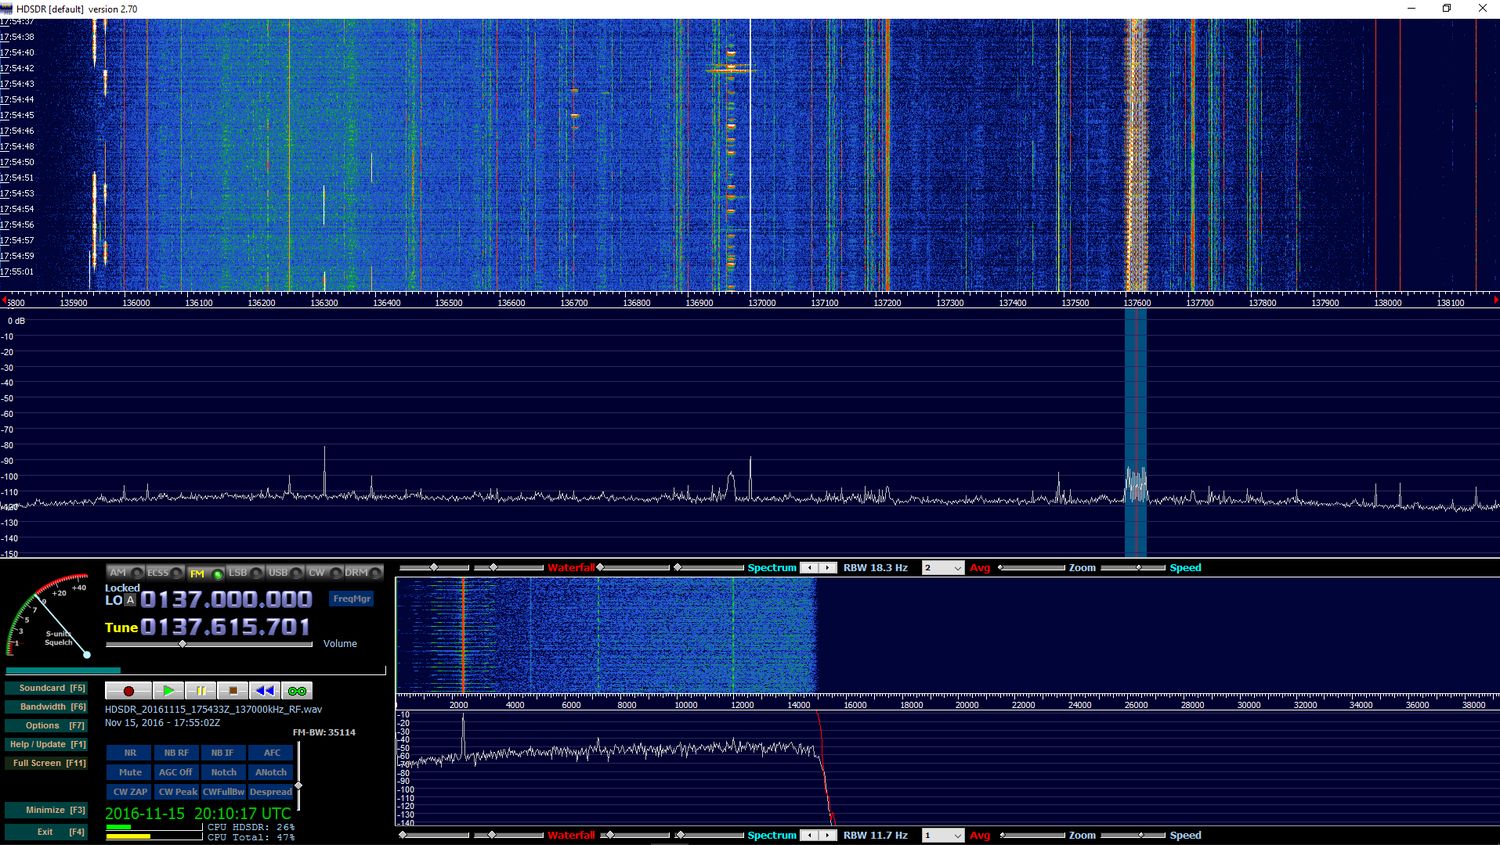Open the FreqMgr frequency manager
Image resolution: width=1500 pixels, height=845 pixels.
click(351, 599)
